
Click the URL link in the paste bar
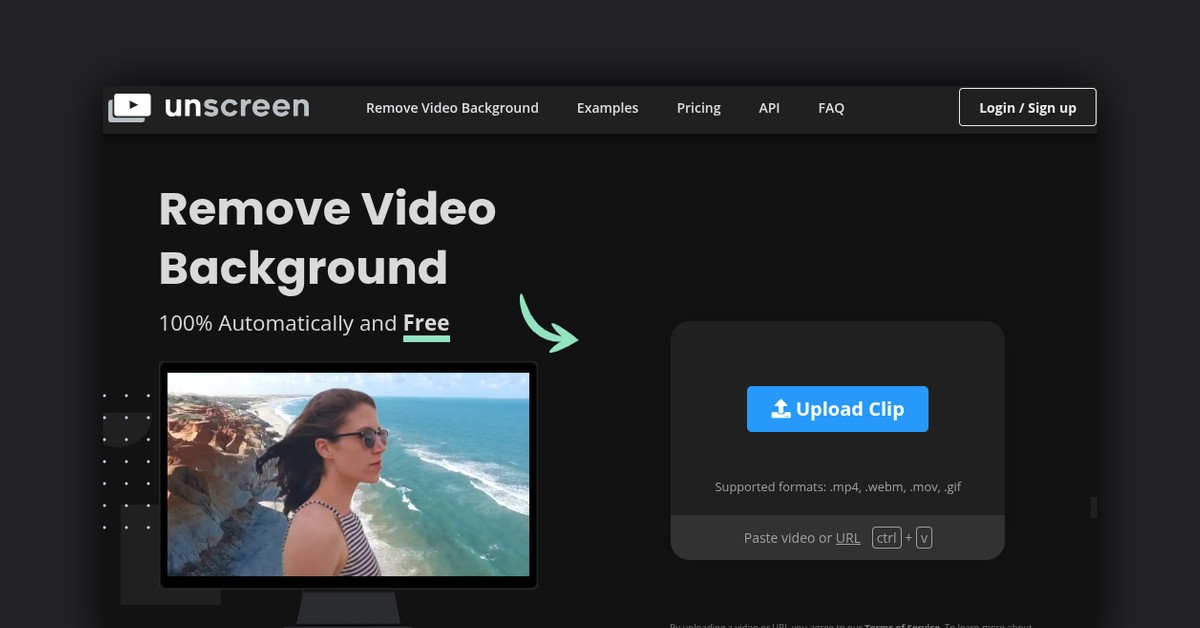pos(847,537)
